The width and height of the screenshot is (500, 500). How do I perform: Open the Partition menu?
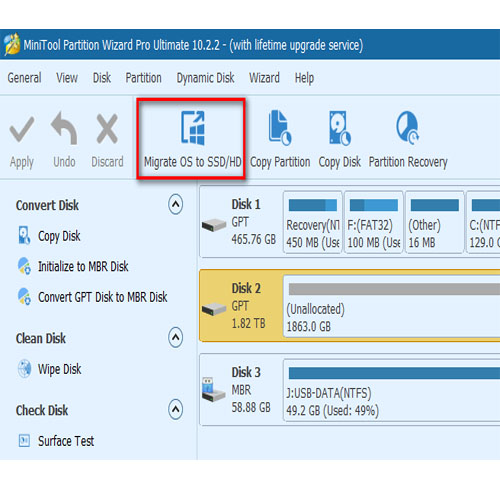click(x=143, y=78)
